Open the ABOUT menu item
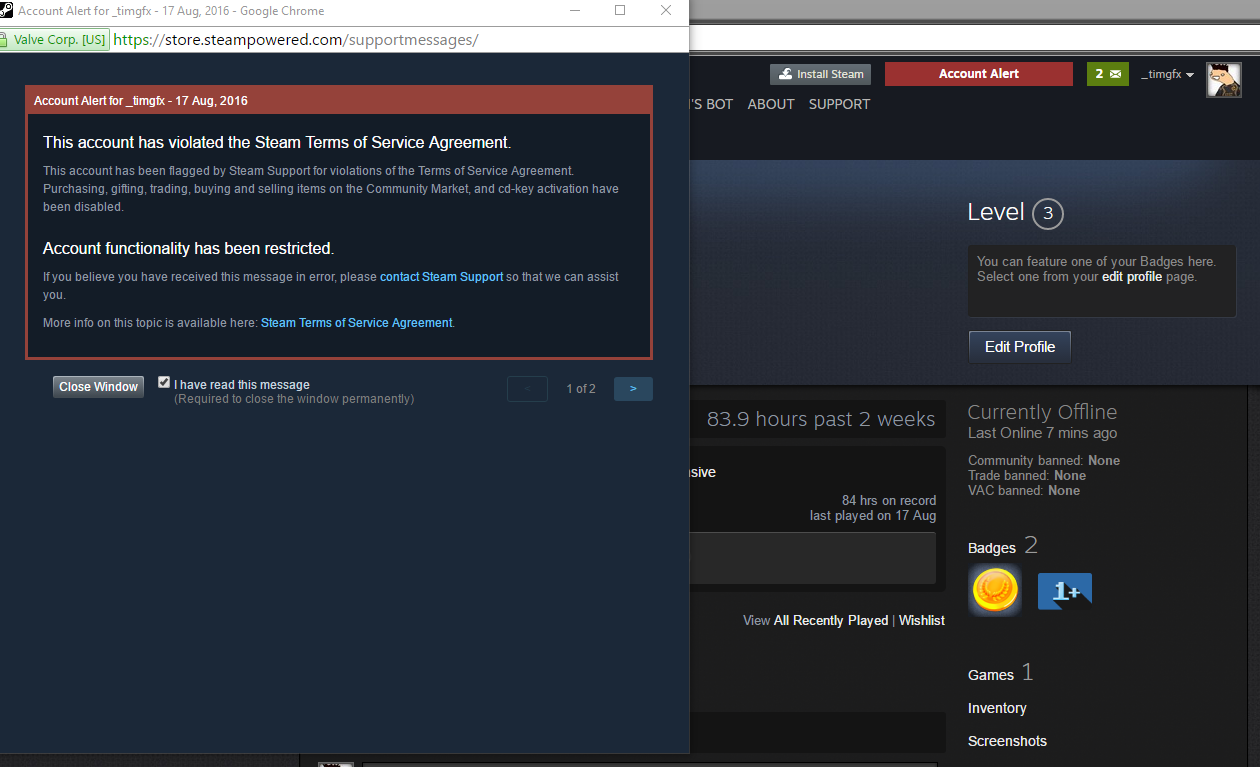This screenshot has width=1260, height=767. (771, 104)
